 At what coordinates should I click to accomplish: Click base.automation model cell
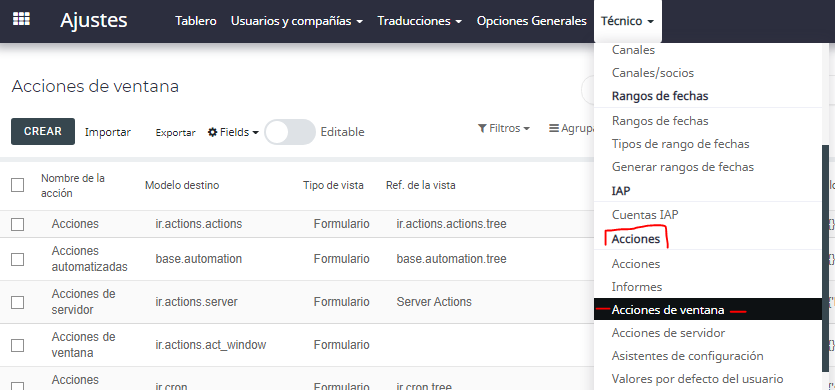click(199, 259)
